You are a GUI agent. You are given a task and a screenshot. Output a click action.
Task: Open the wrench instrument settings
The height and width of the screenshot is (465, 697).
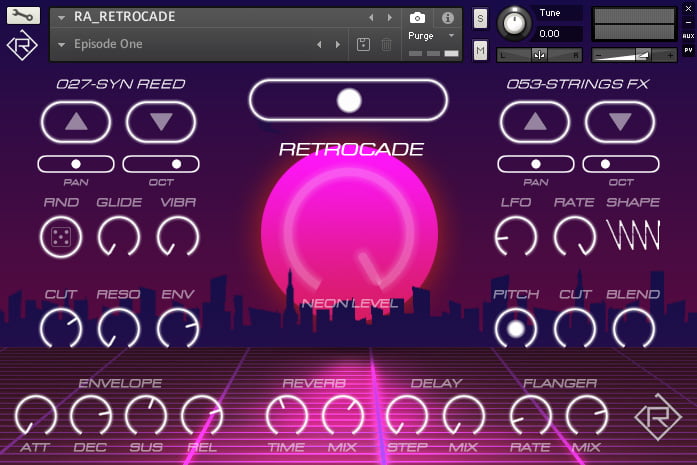tap(23, 16)
